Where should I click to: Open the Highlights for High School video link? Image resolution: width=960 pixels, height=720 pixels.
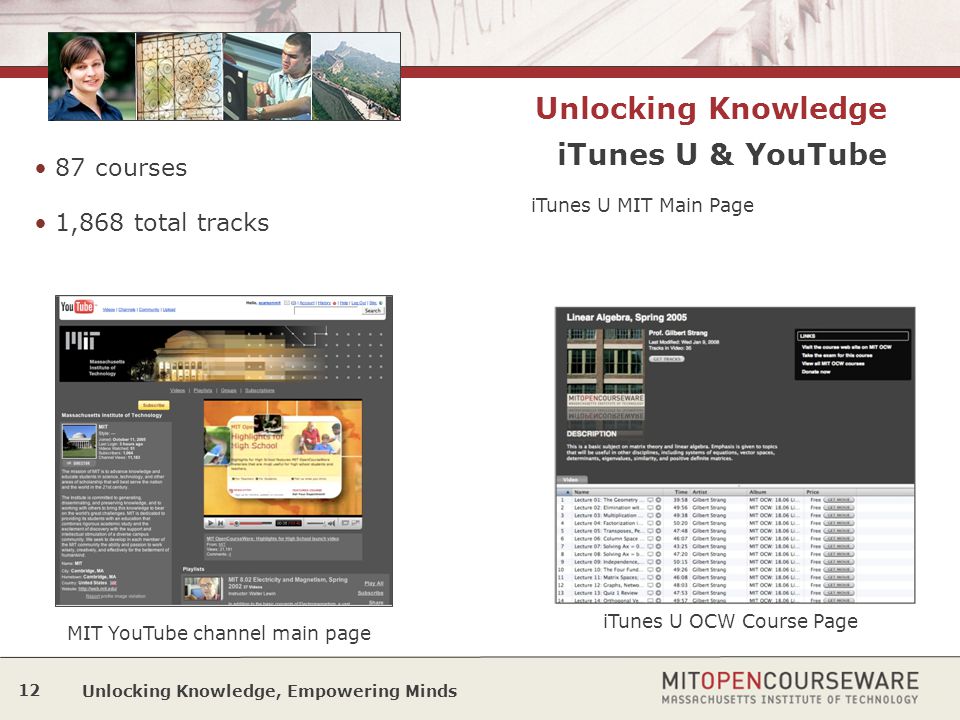pos(272,539)
